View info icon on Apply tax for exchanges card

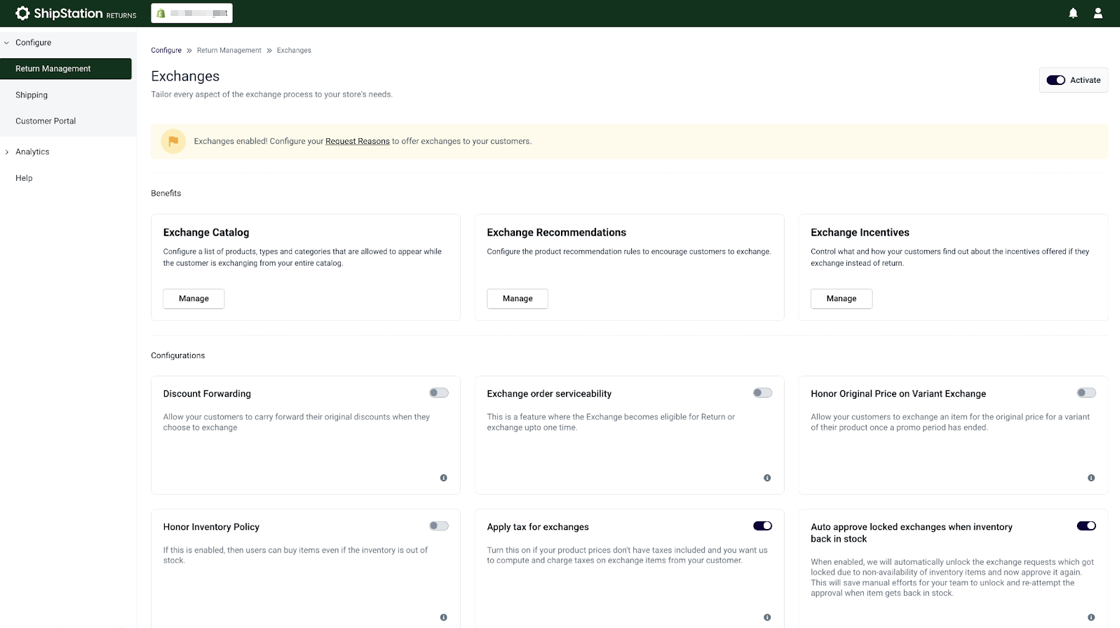pos(767,617)
